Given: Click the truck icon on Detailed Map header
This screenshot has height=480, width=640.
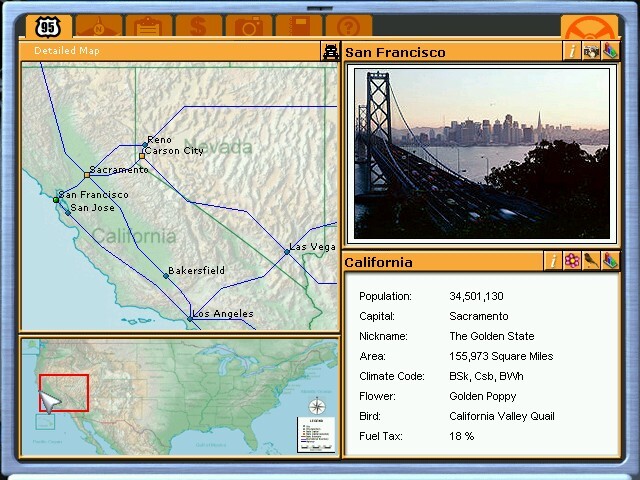Looking at the screenshot, I should pyautogui.click(x=330, y=52).
